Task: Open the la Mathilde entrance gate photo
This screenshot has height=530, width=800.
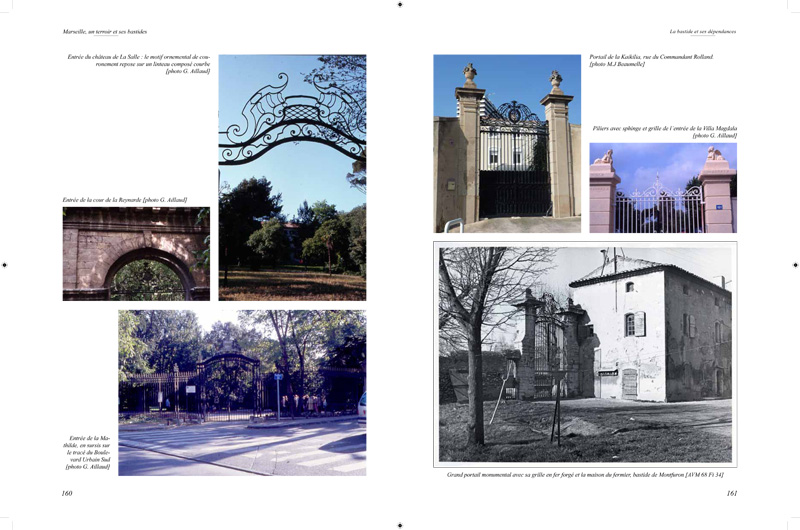Action: tap(242, 392)
